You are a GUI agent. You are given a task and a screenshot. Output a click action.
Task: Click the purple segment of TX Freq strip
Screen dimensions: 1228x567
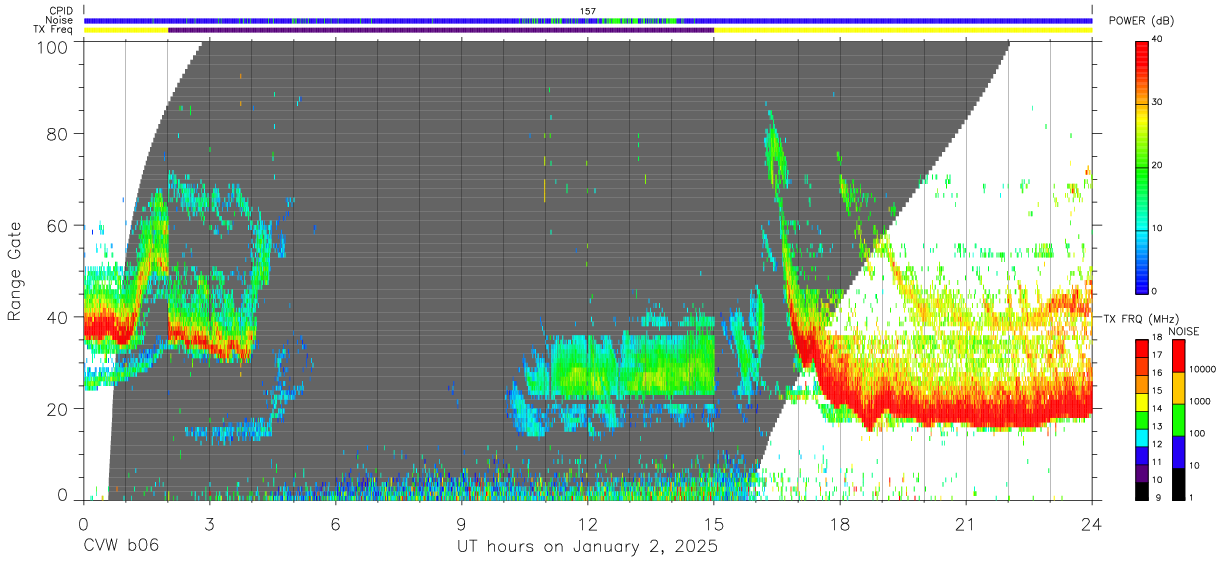tap(441, 30)
